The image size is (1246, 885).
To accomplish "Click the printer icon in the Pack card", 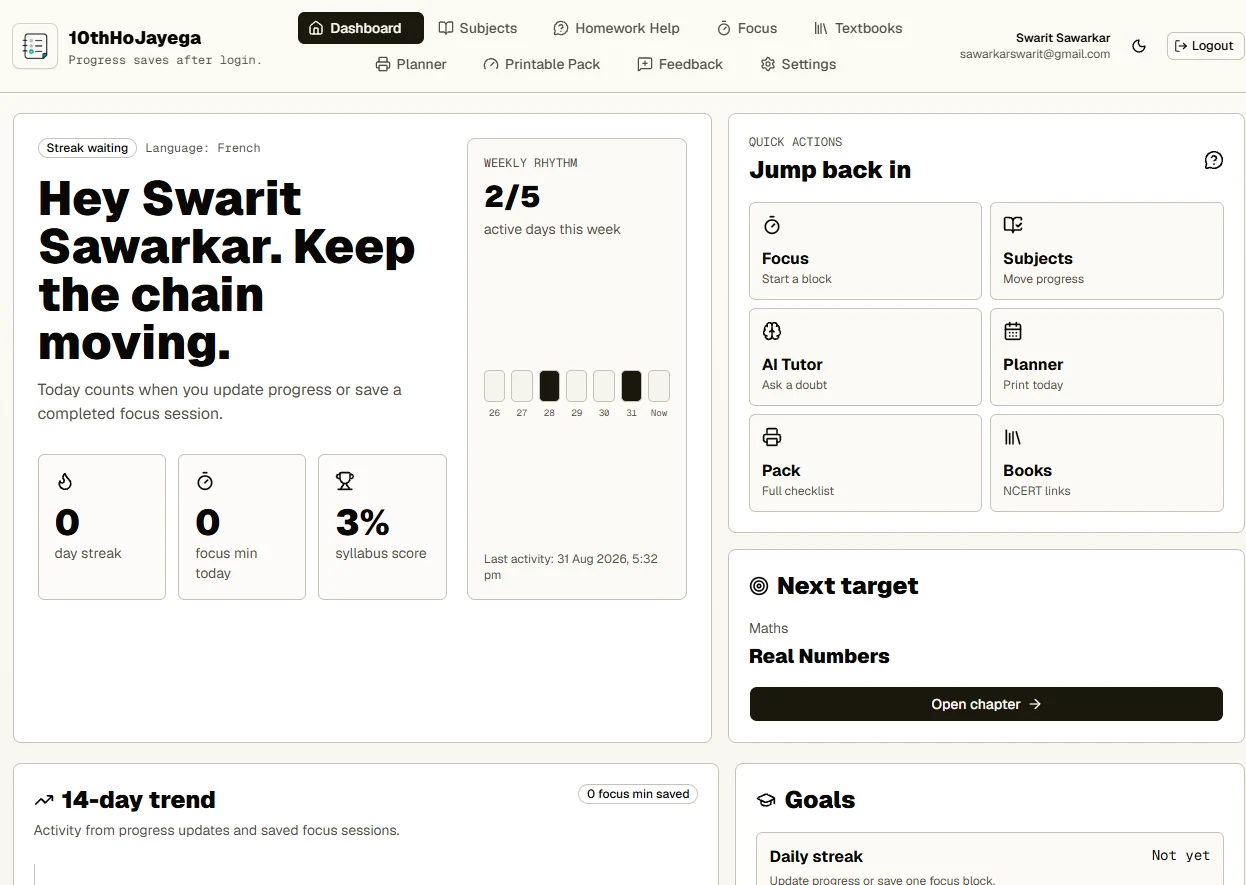I will (772, 437).
